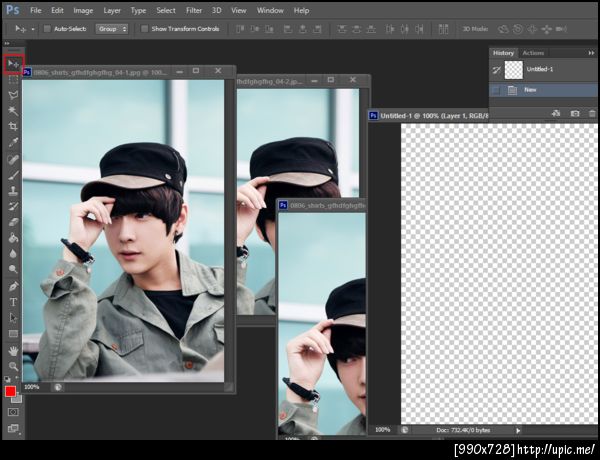Select the Blur tool
This screenshot has height=460, width=600.
[13, 253]
